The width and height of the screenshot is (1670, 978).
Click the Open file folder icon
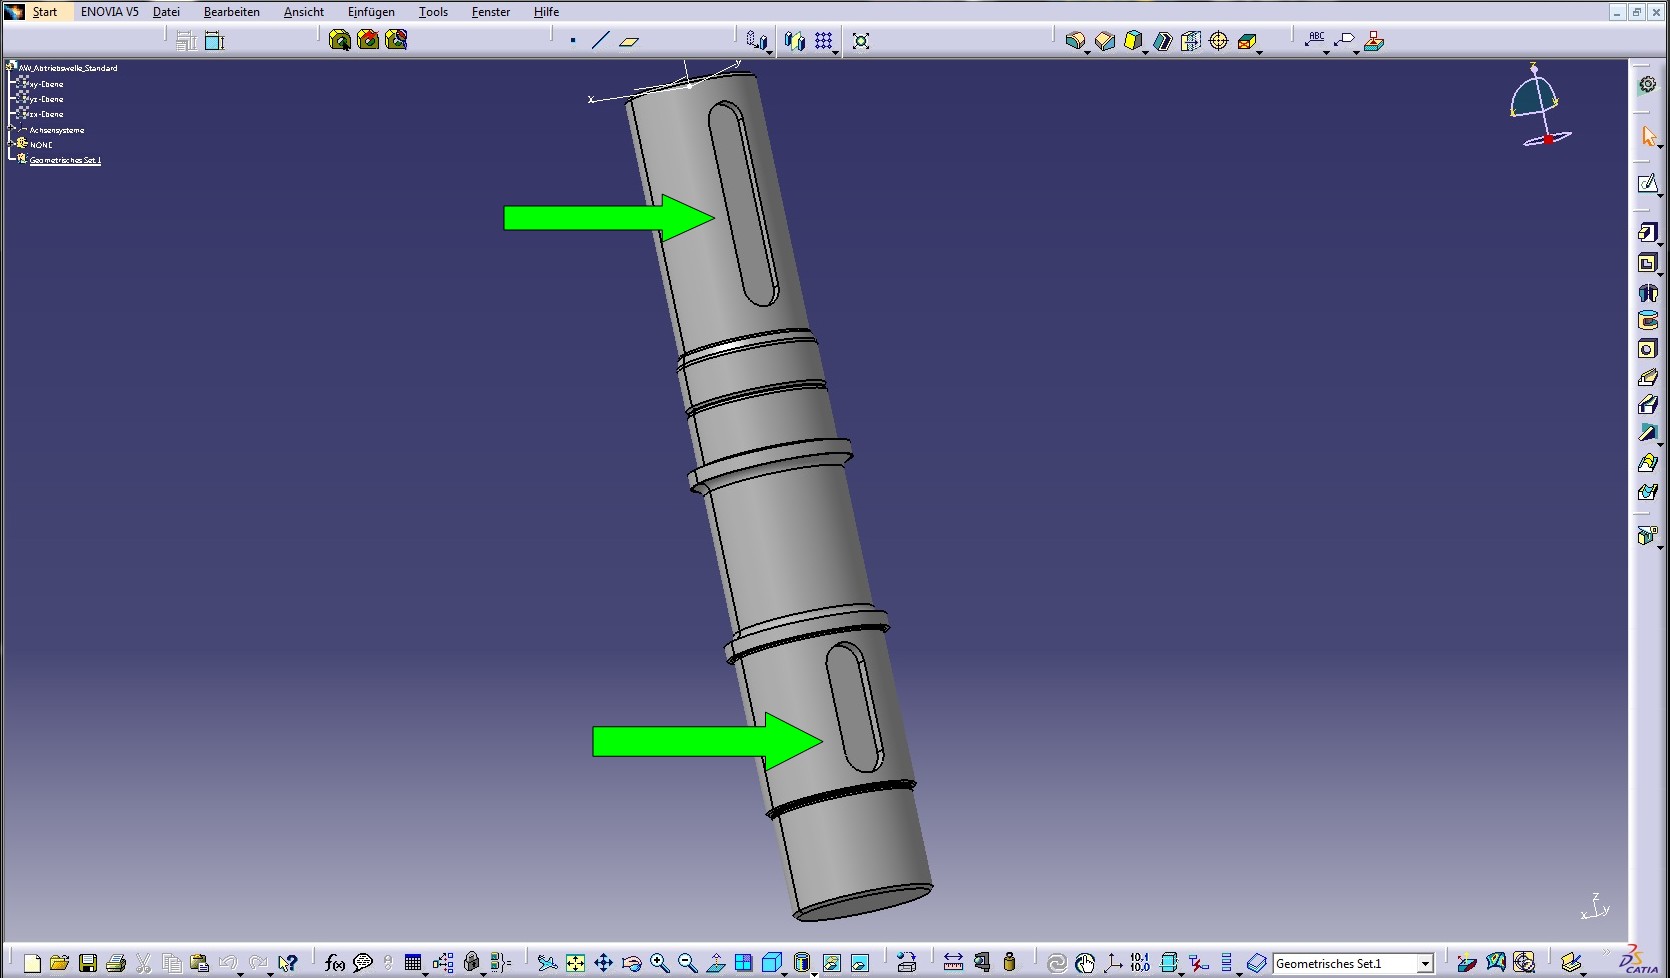(59, 963)
